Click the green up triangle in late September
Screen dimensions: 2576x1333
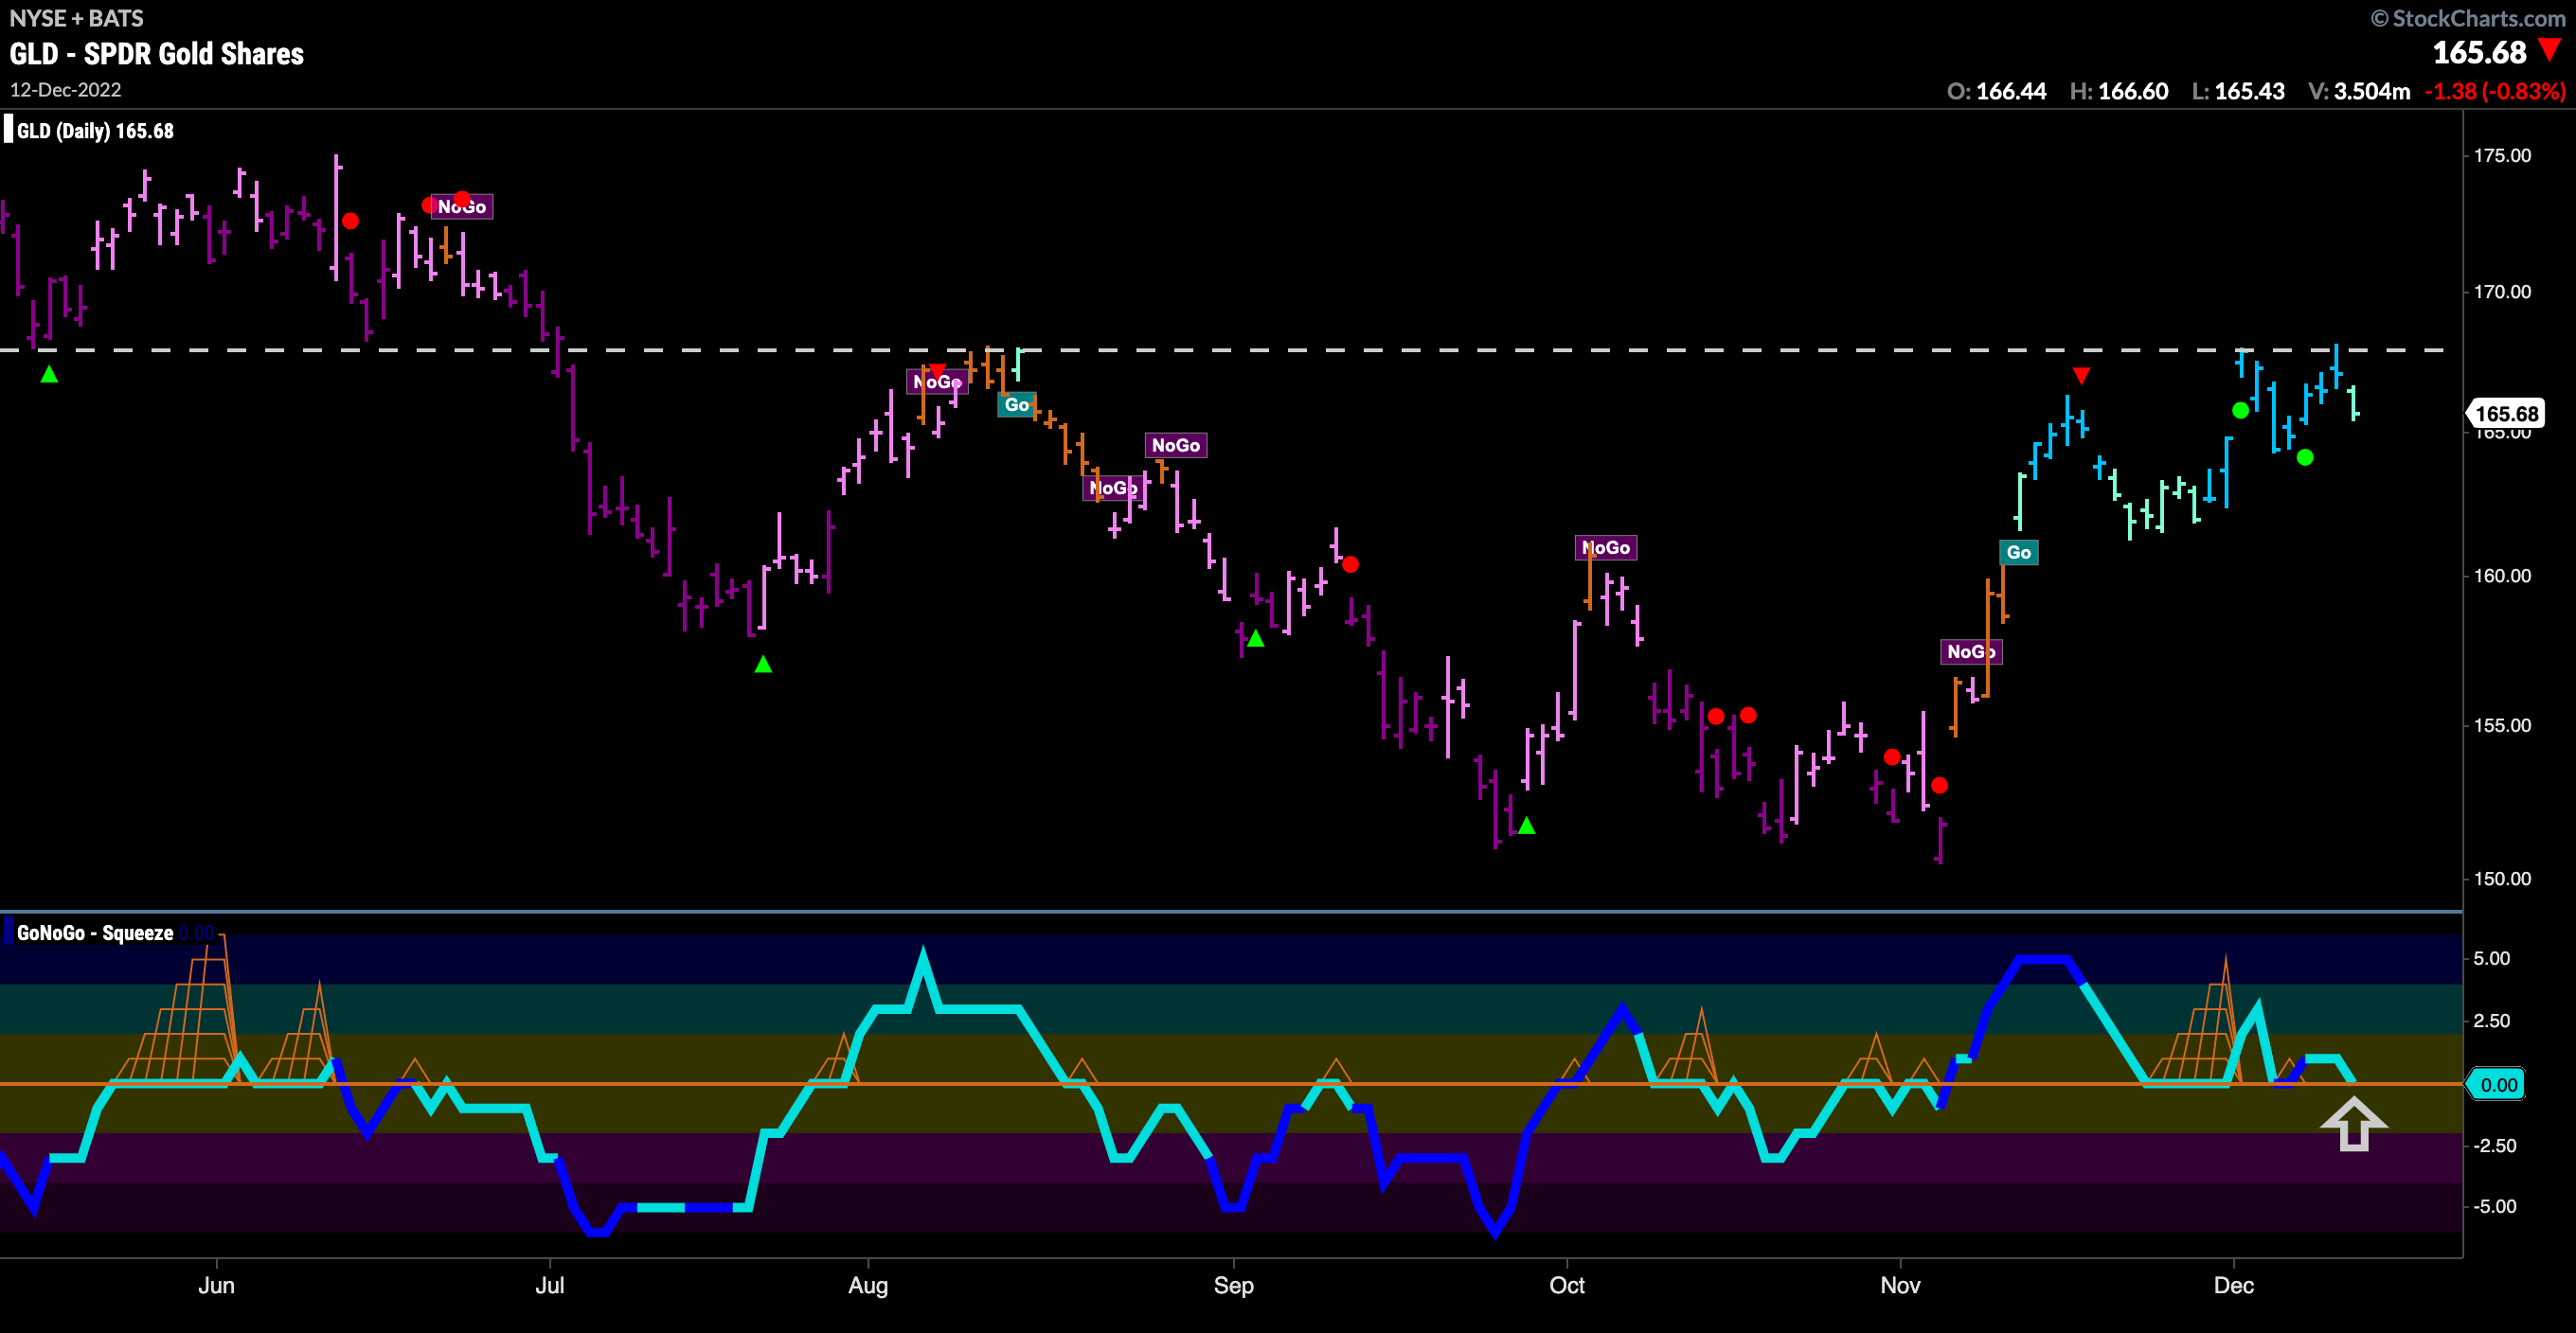pyautogui.click(x=1526, y=825)
